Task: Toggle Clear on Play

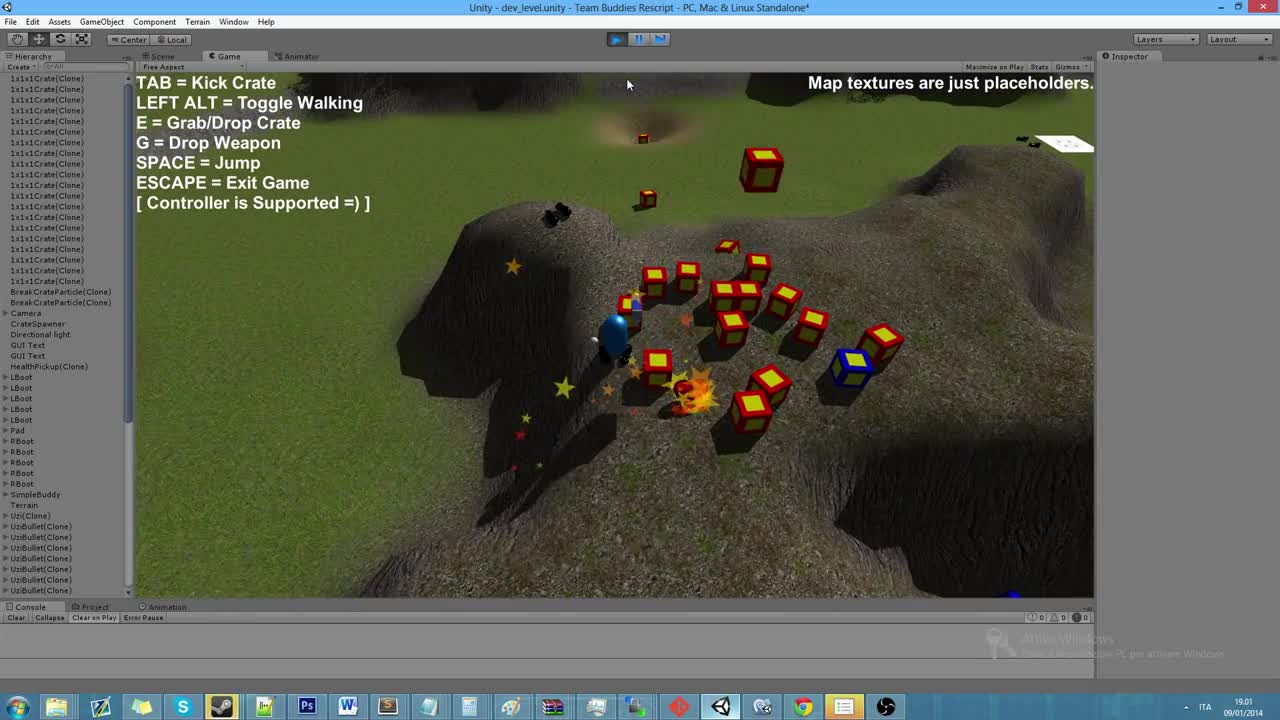Action: tap(93, 617)
